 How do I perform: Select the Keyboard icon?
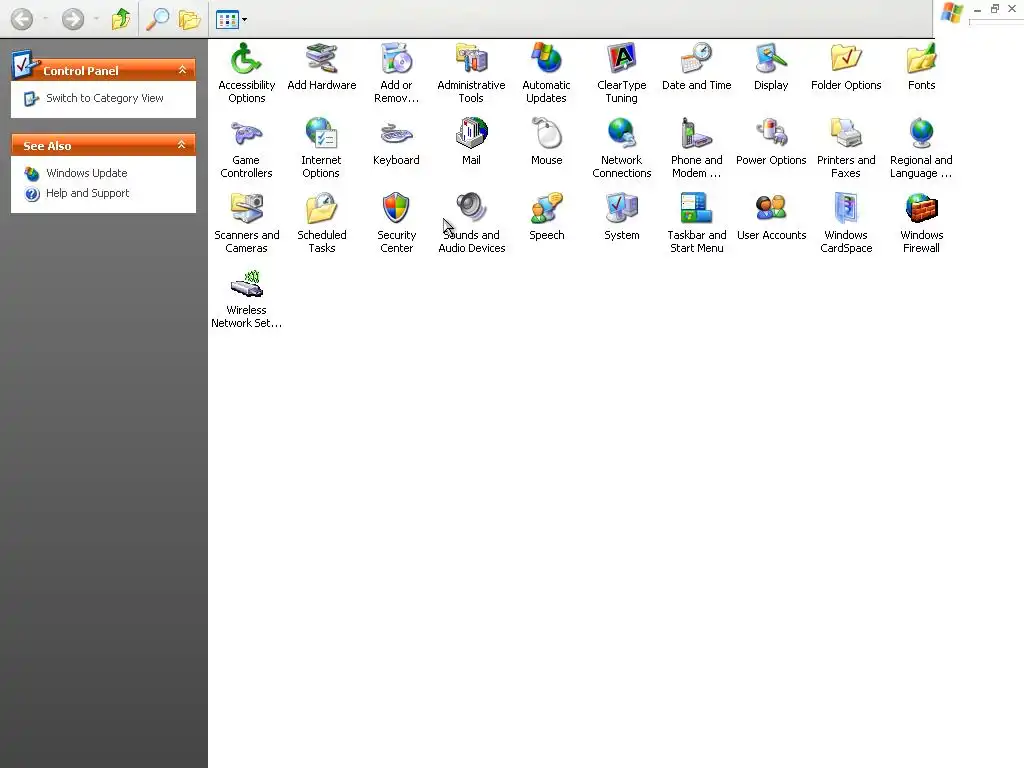pyautogui.click(x=396, y=134)
